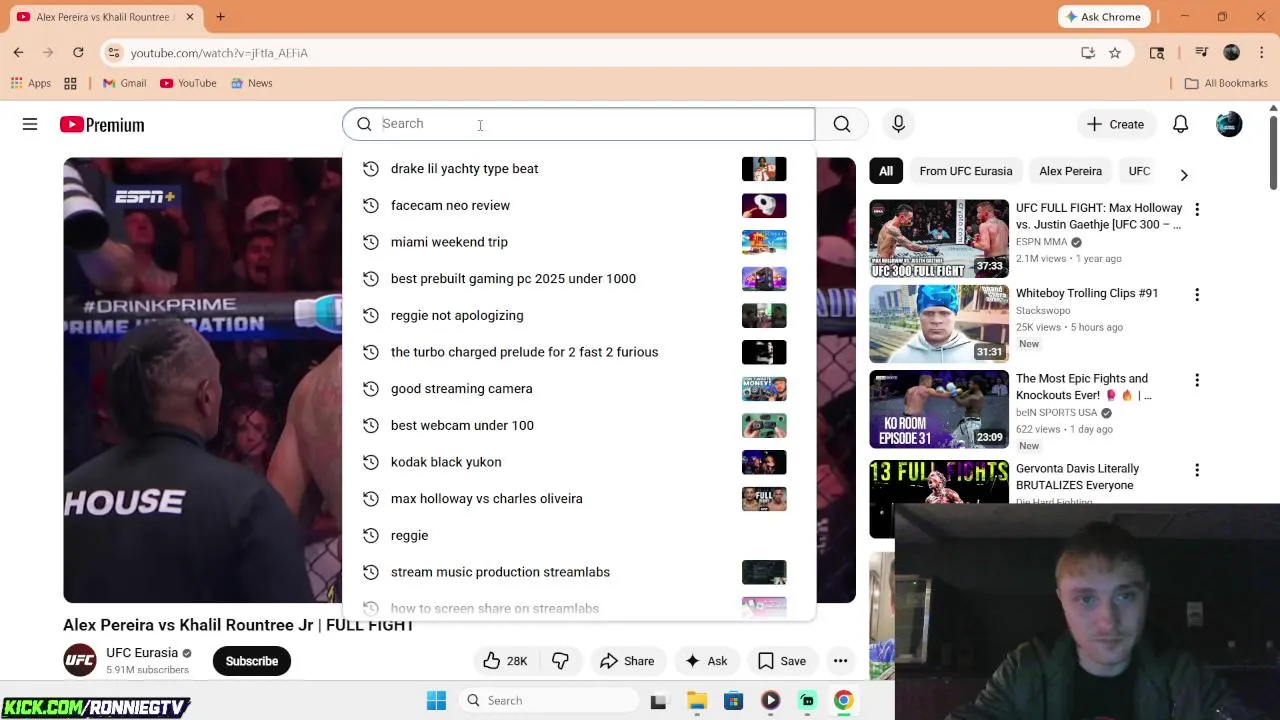Open All Bookmarks folder
Viewport: 1280px width, 720px height.
pyautogui.click(x=1226, y=83)
